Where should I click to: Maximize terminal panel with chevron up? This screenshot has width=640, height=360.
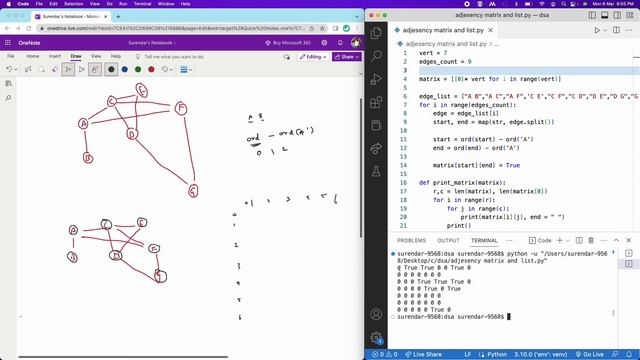[616, 240]
